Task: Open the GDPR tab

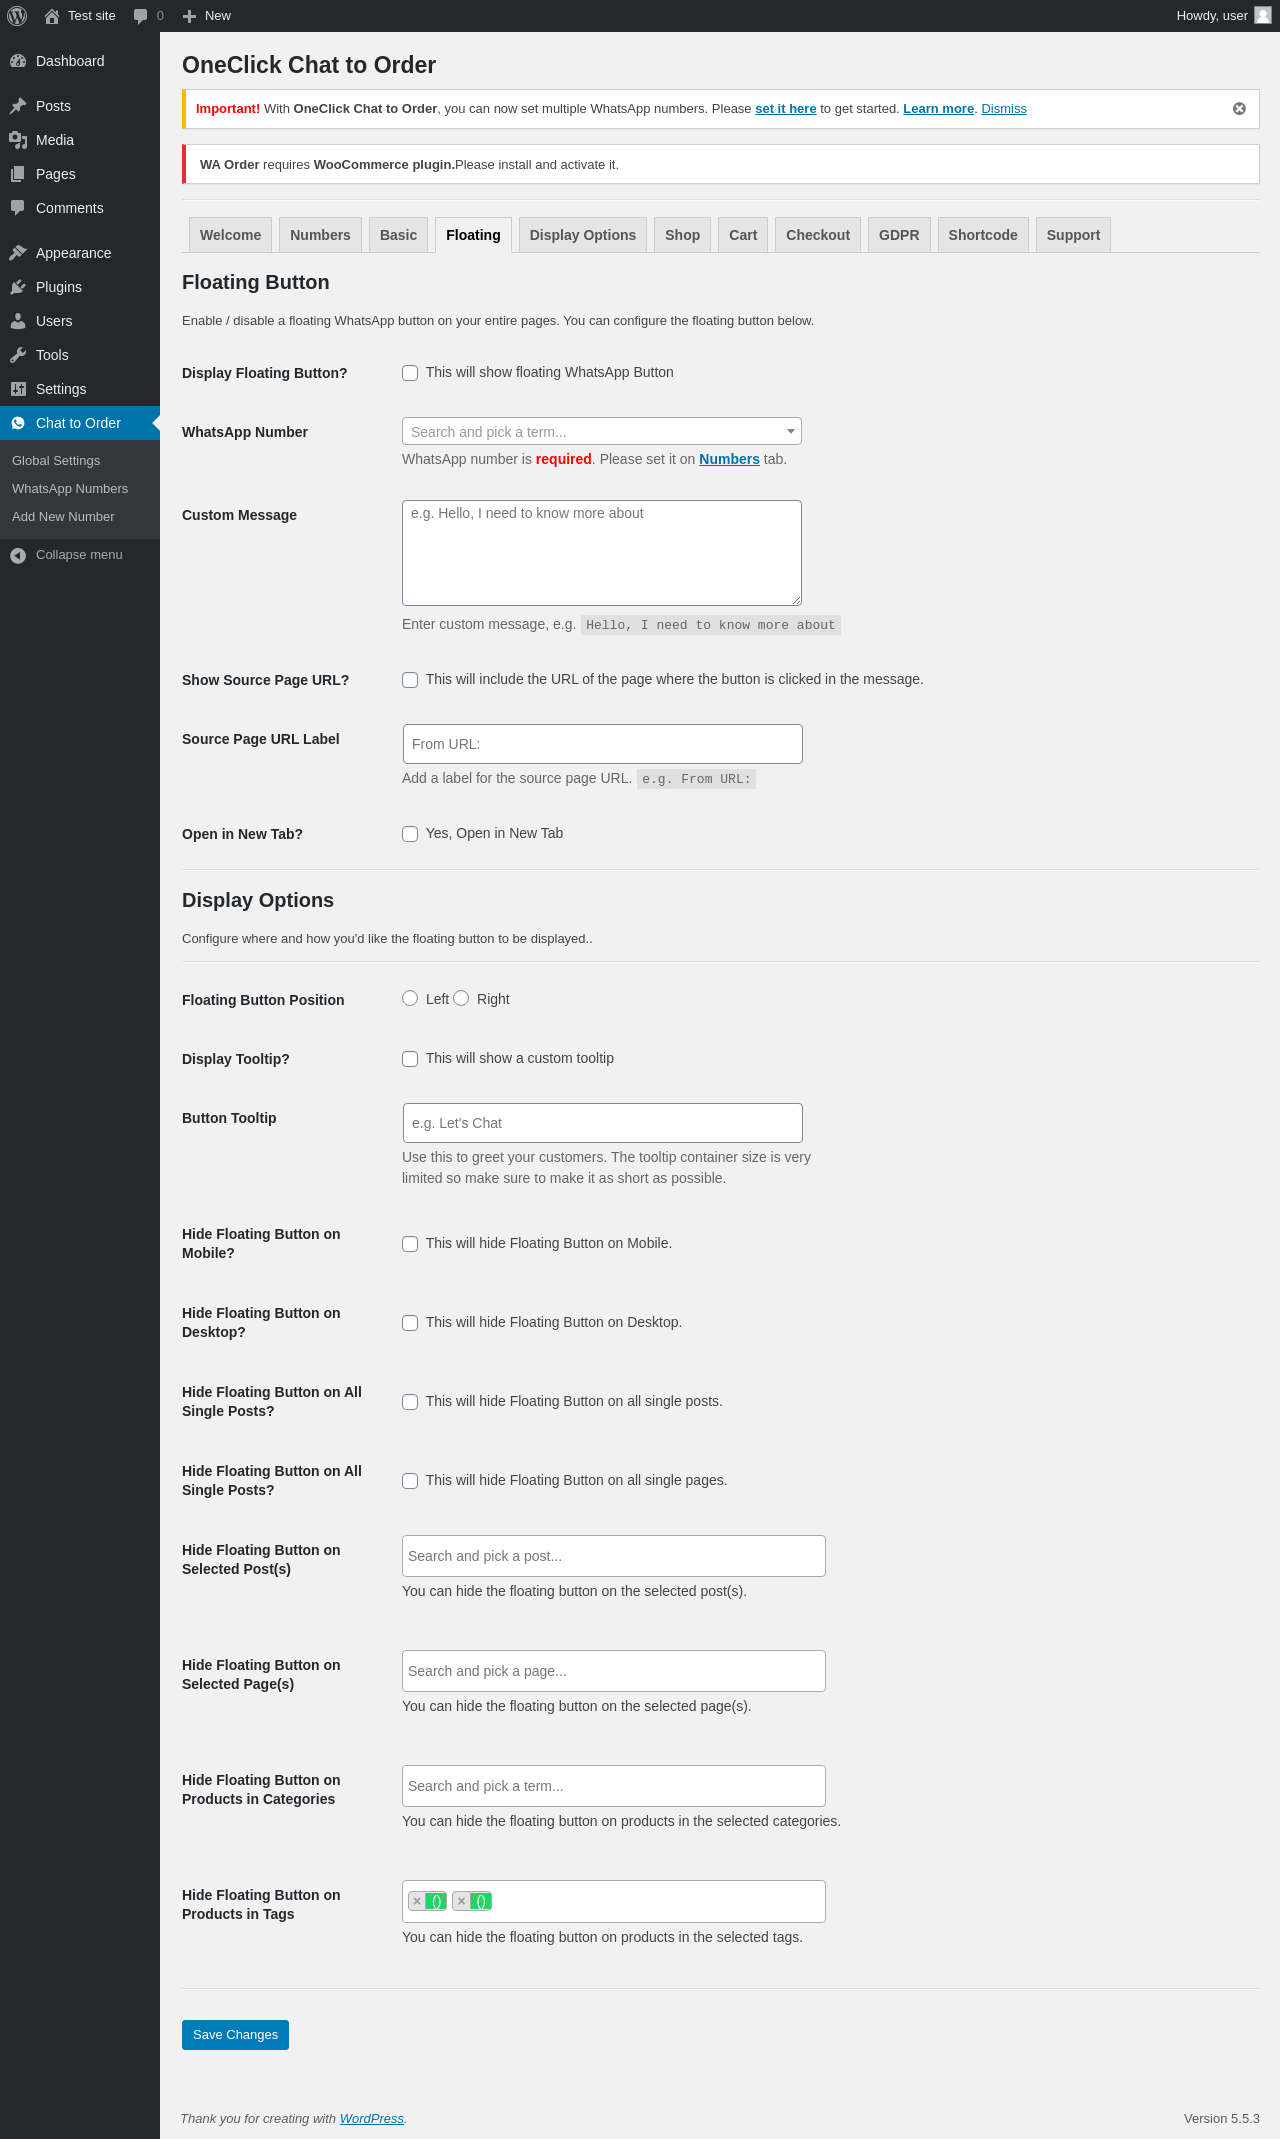Action: coord(899,235)
